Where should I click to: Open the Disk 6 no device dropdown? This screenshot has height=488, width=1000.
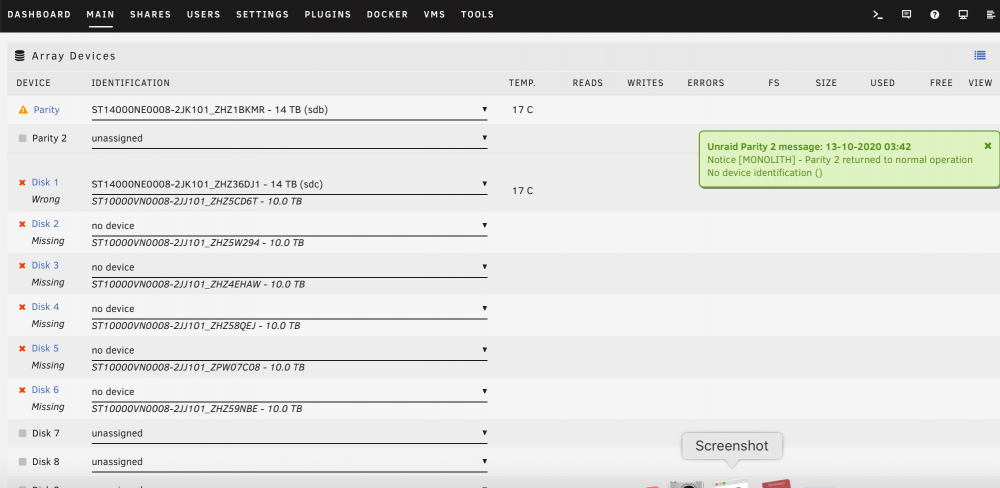(290, 392)
